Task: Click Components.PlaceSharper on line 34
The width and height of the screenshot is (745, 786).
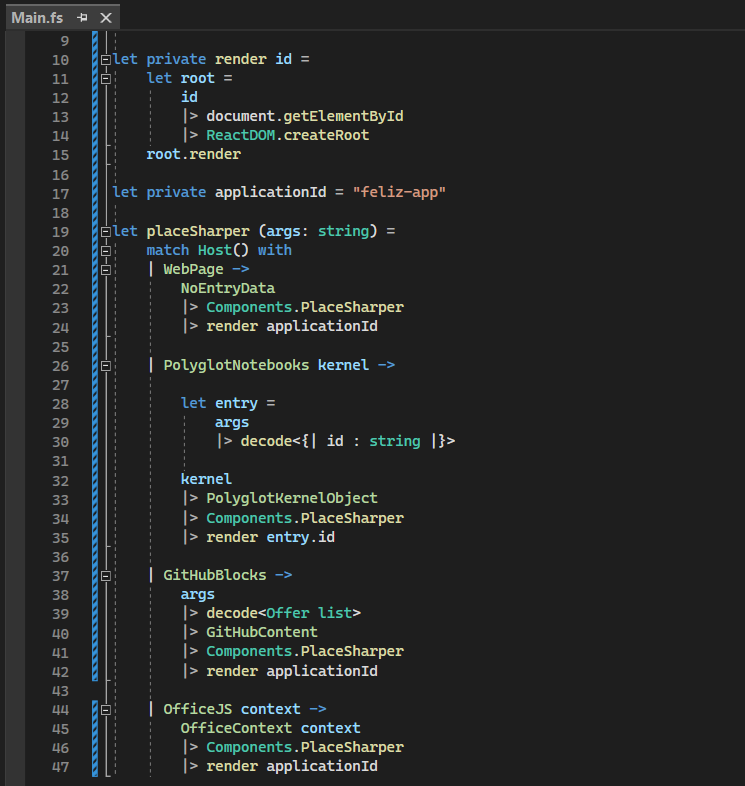Action: pos(305,518)
